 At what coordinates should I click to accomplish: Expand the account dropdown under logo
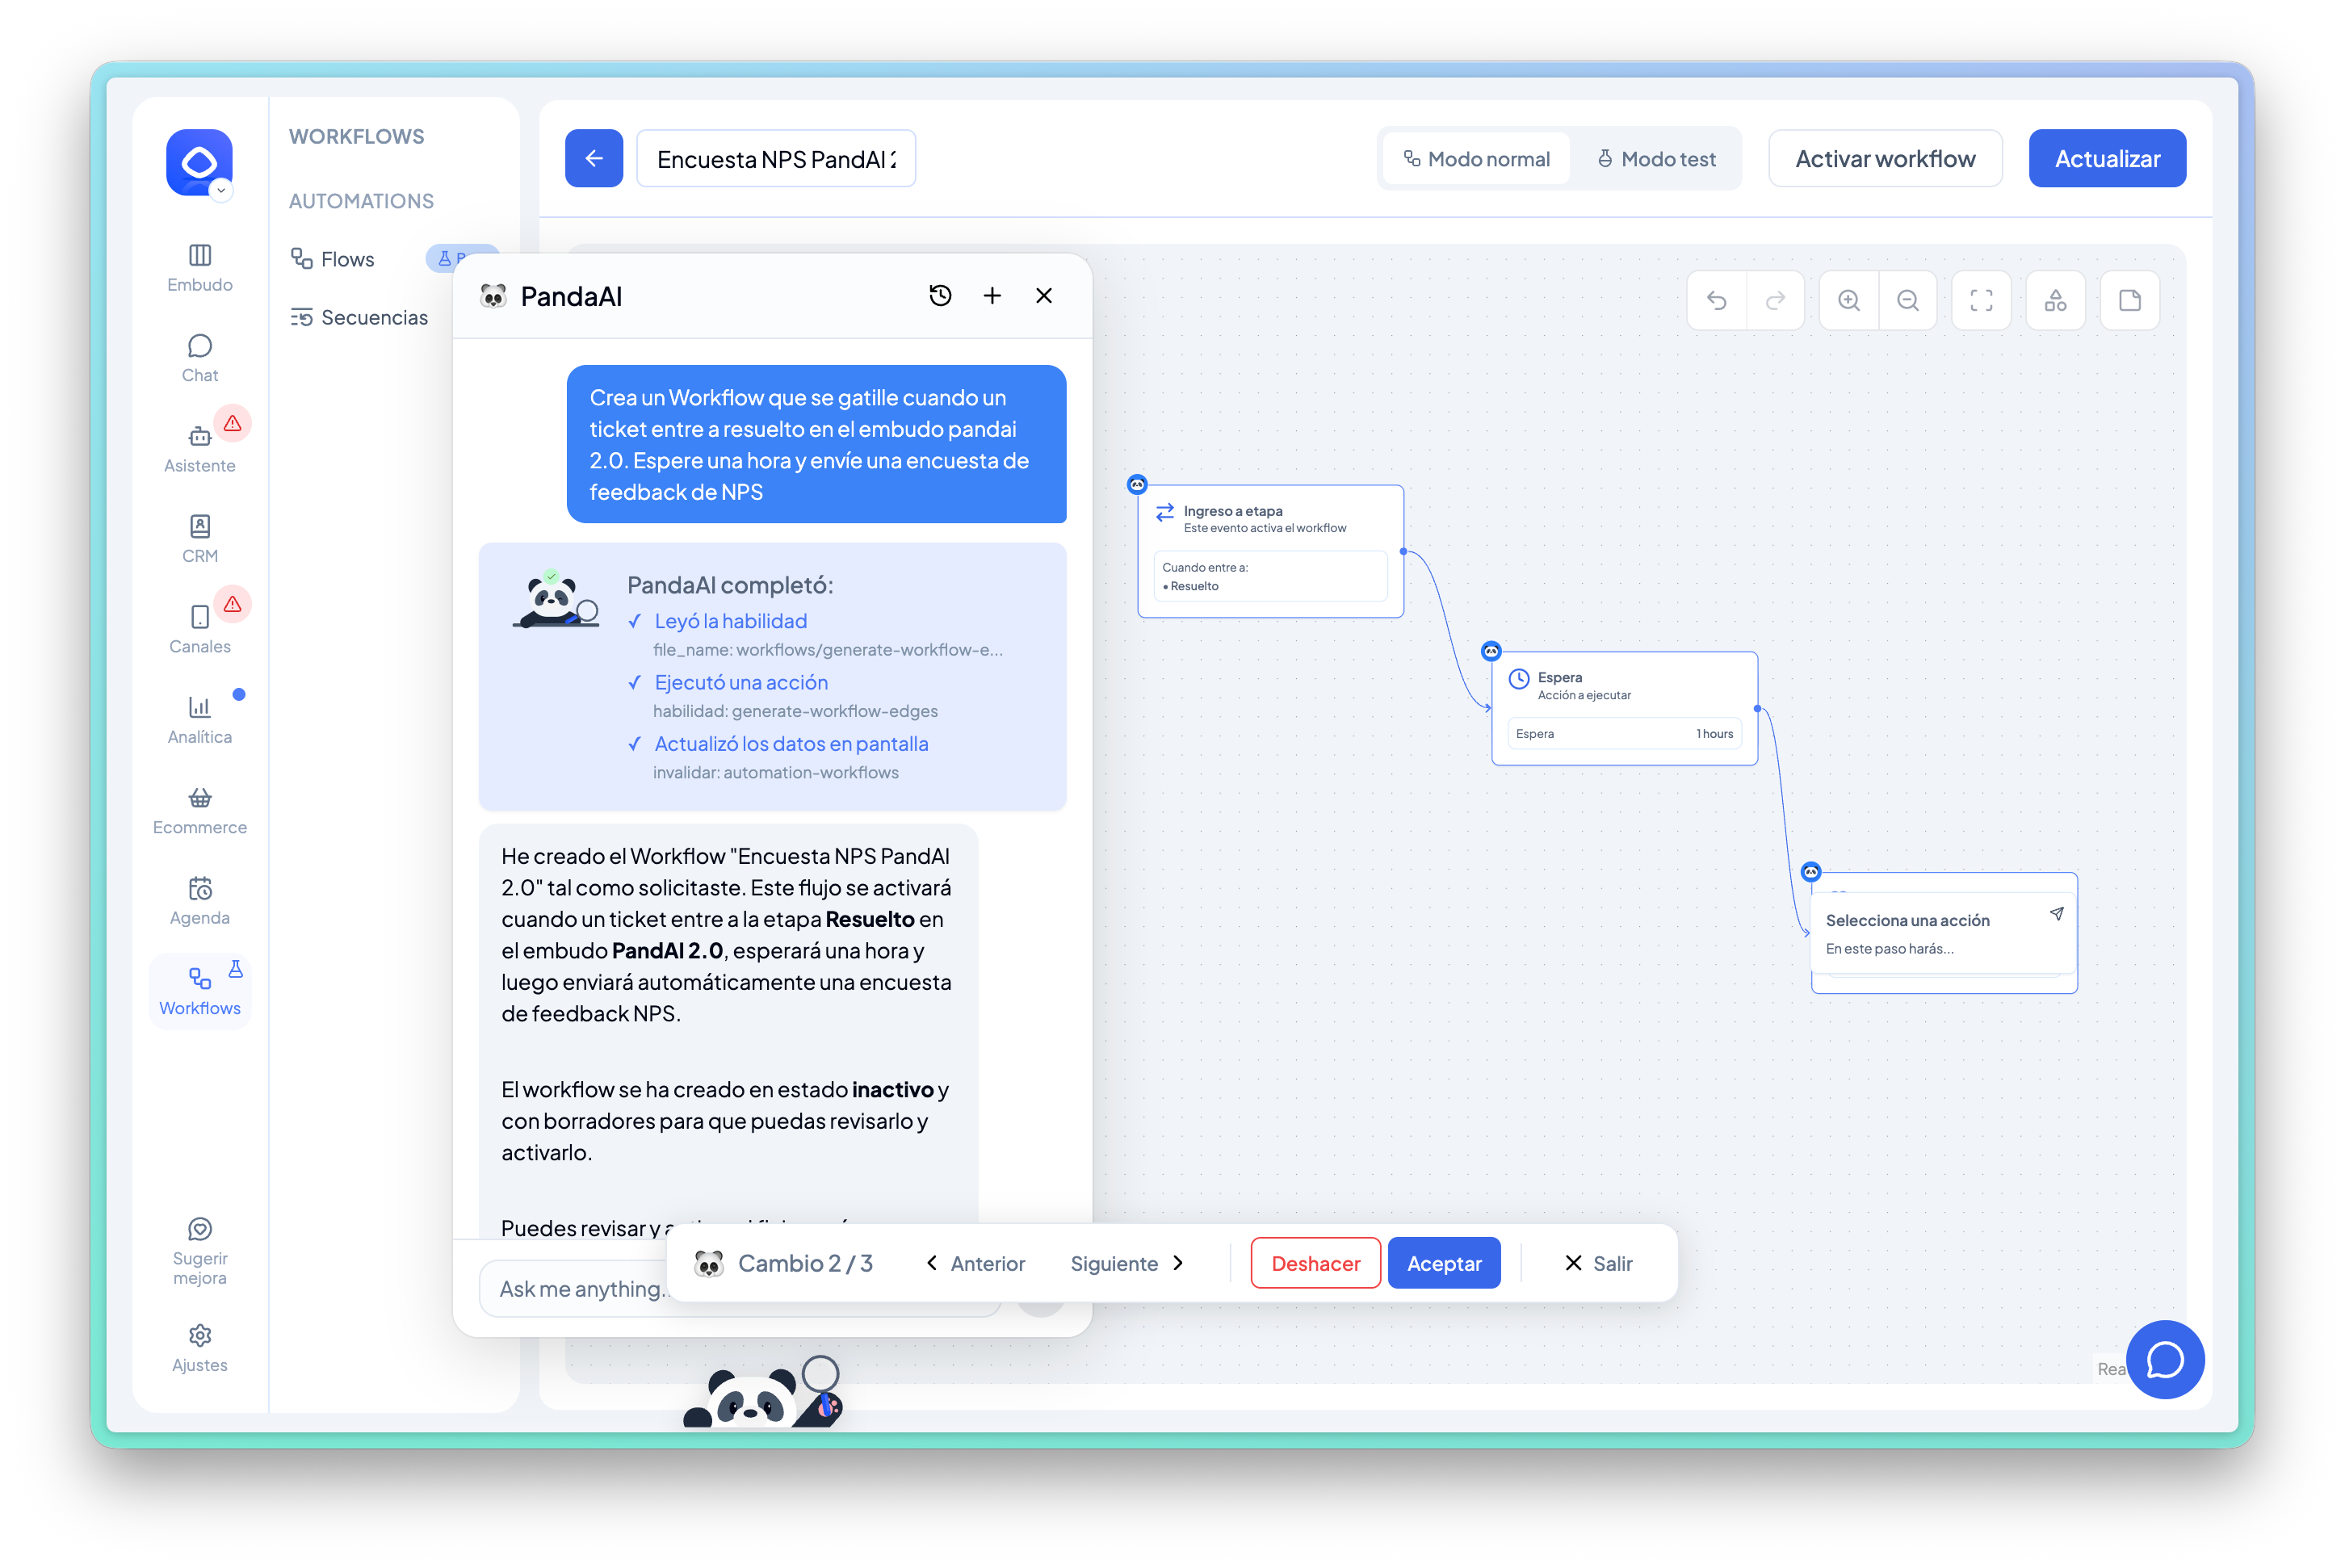tap(221, 190)
